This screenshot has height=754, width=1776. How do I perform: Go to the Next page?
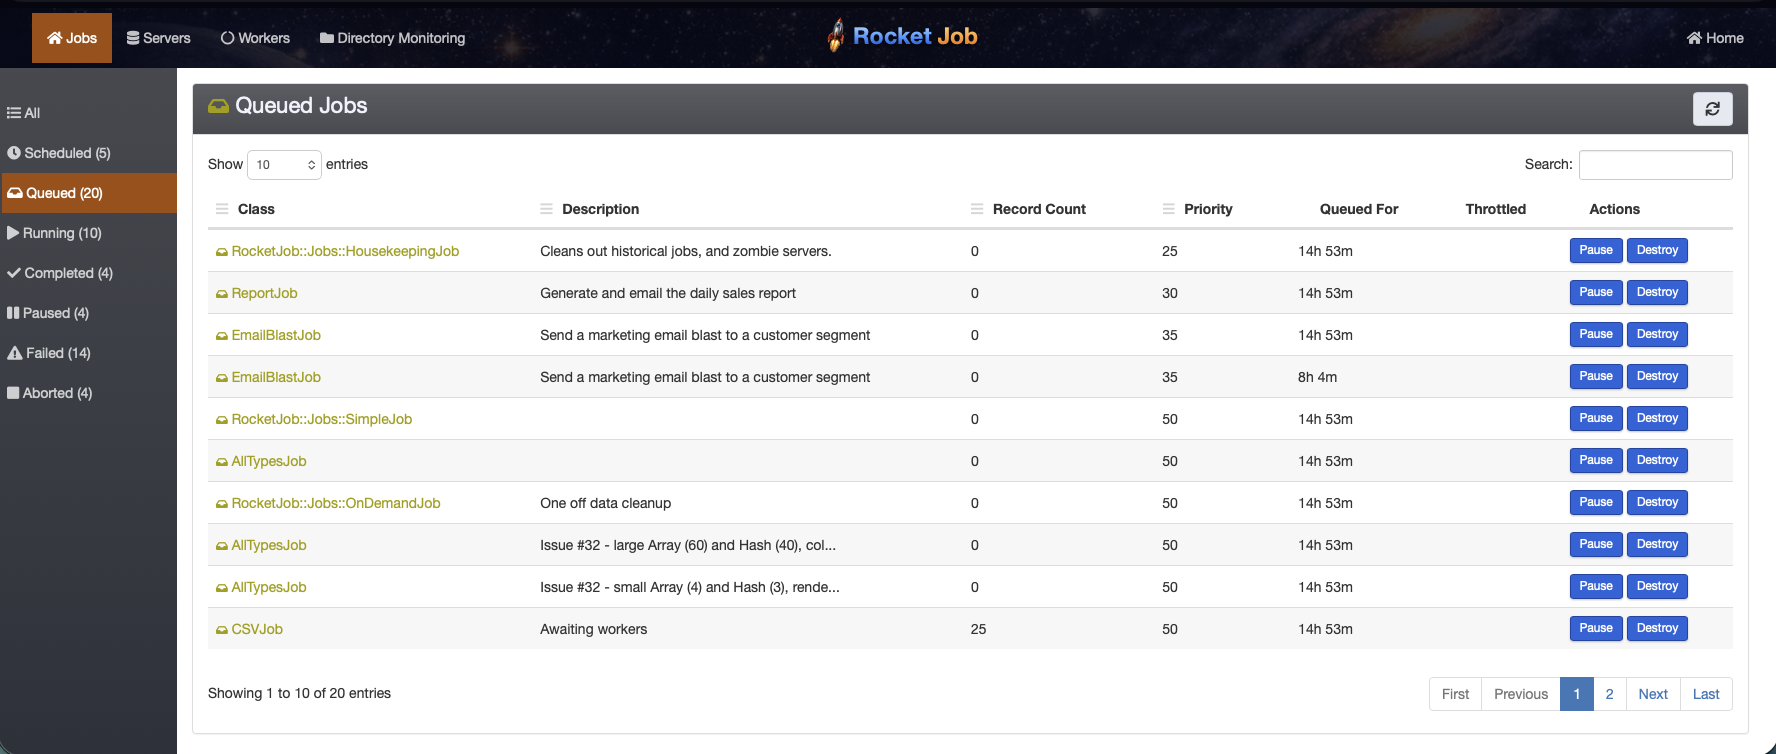(1653, 694)
